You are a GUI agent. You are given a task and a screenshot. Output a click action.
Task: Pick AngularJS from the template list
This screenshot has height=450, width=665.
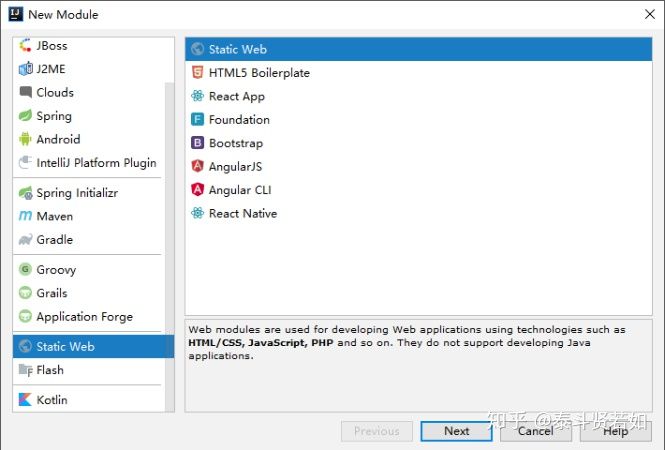click(x=235, y=167)
